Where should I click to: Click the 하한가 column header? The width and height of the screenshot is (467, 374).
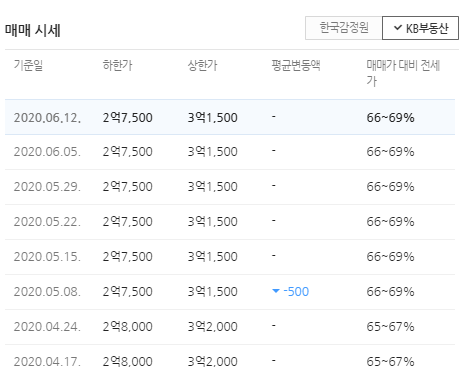point(117,65)
